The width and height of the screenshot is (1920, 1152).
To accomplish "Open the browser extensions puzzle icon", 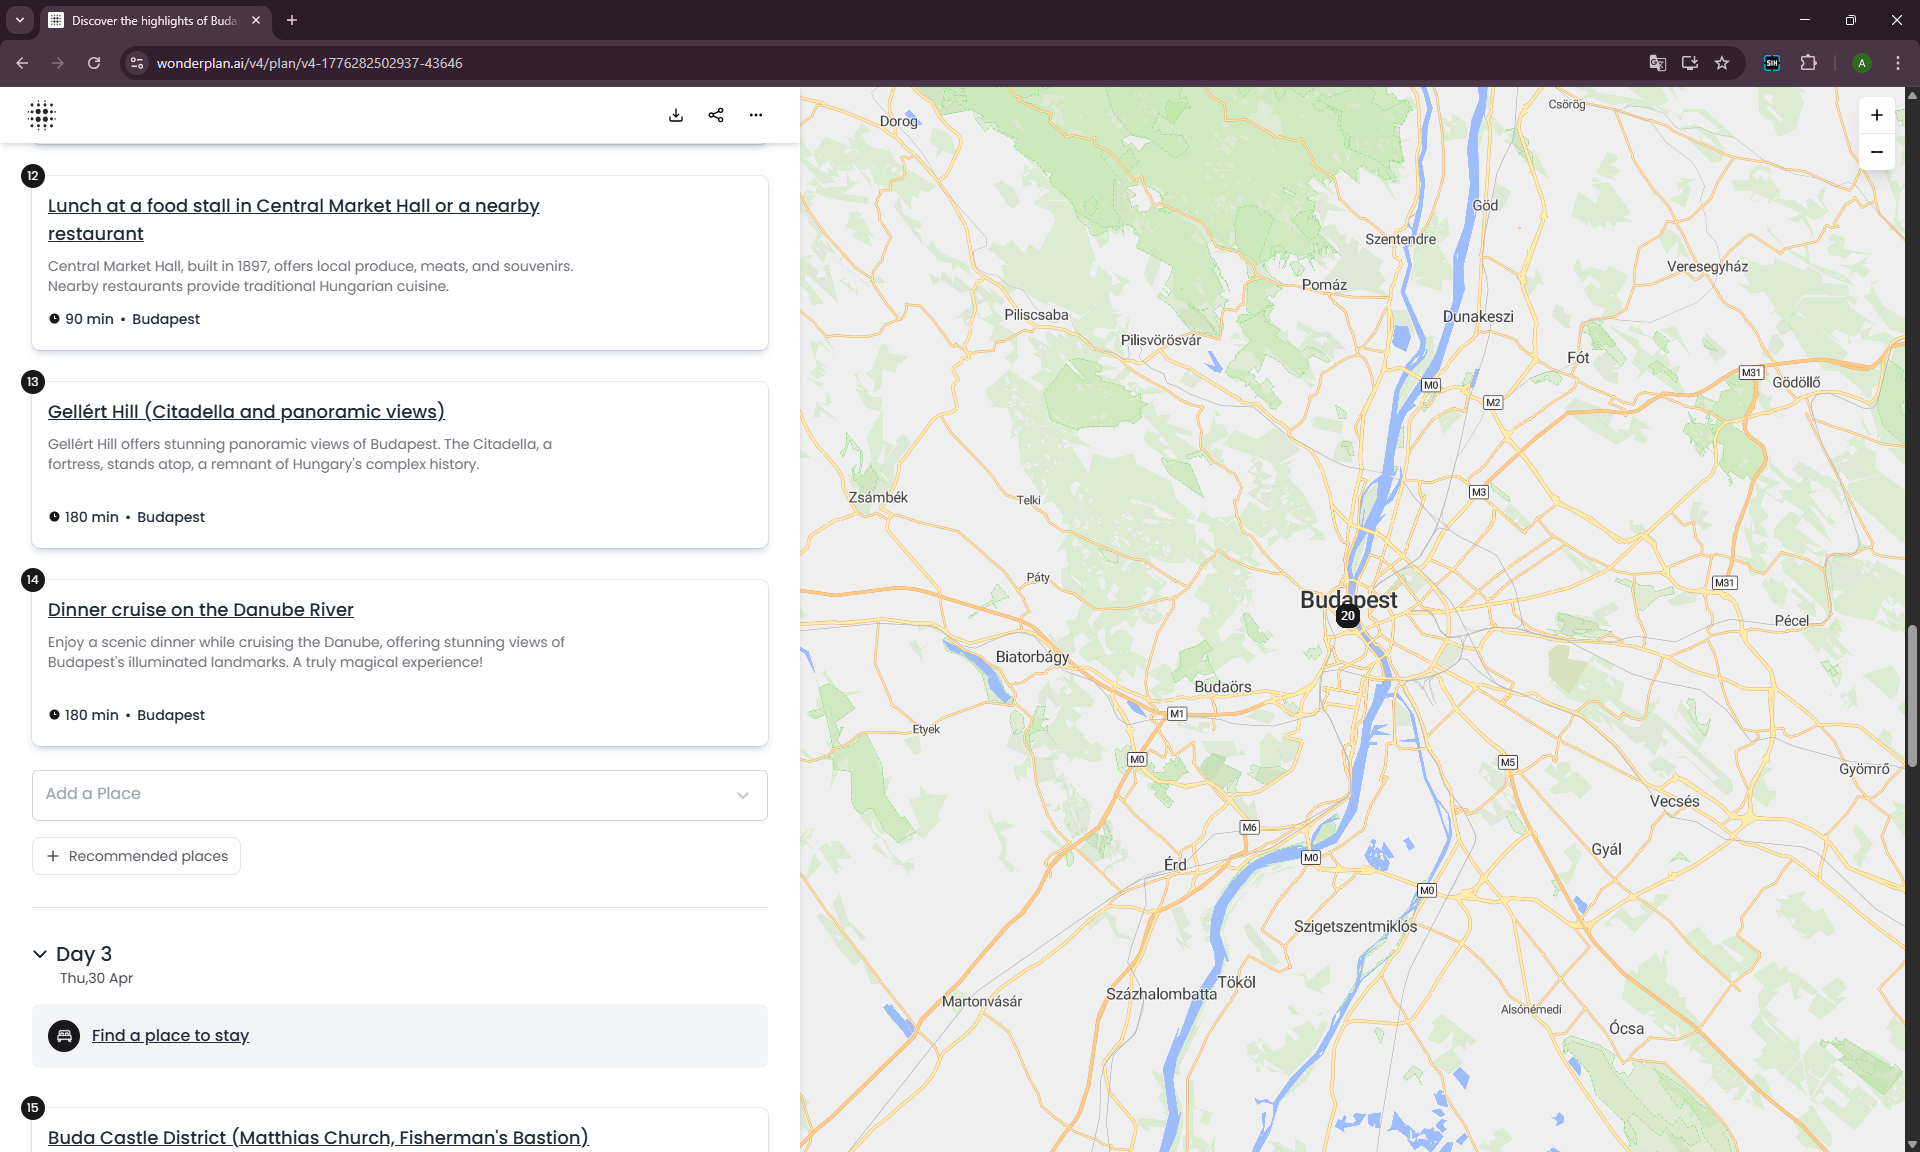I will 1808,63.
